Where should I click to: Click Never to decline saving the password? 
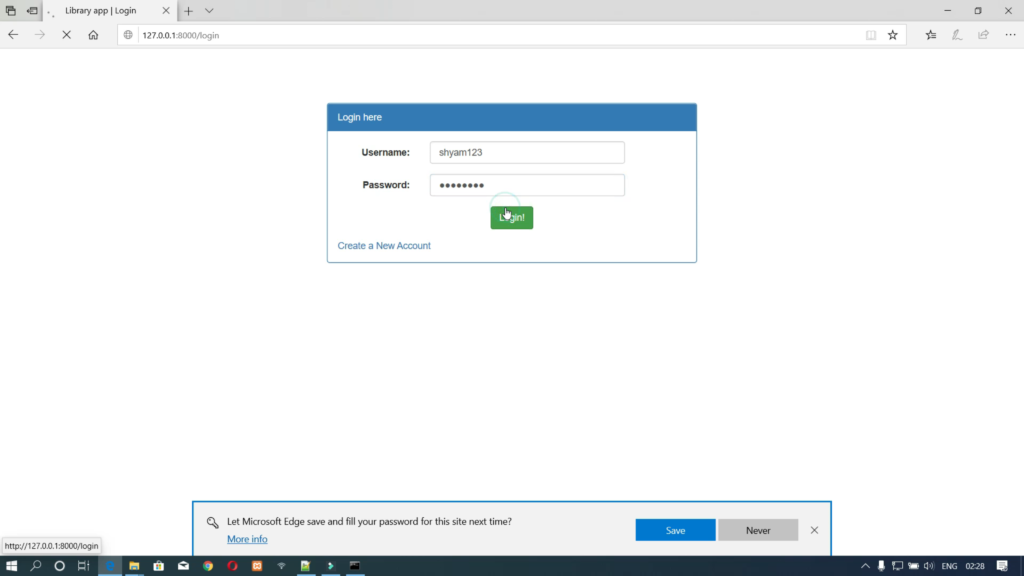[x=758, y=530]
